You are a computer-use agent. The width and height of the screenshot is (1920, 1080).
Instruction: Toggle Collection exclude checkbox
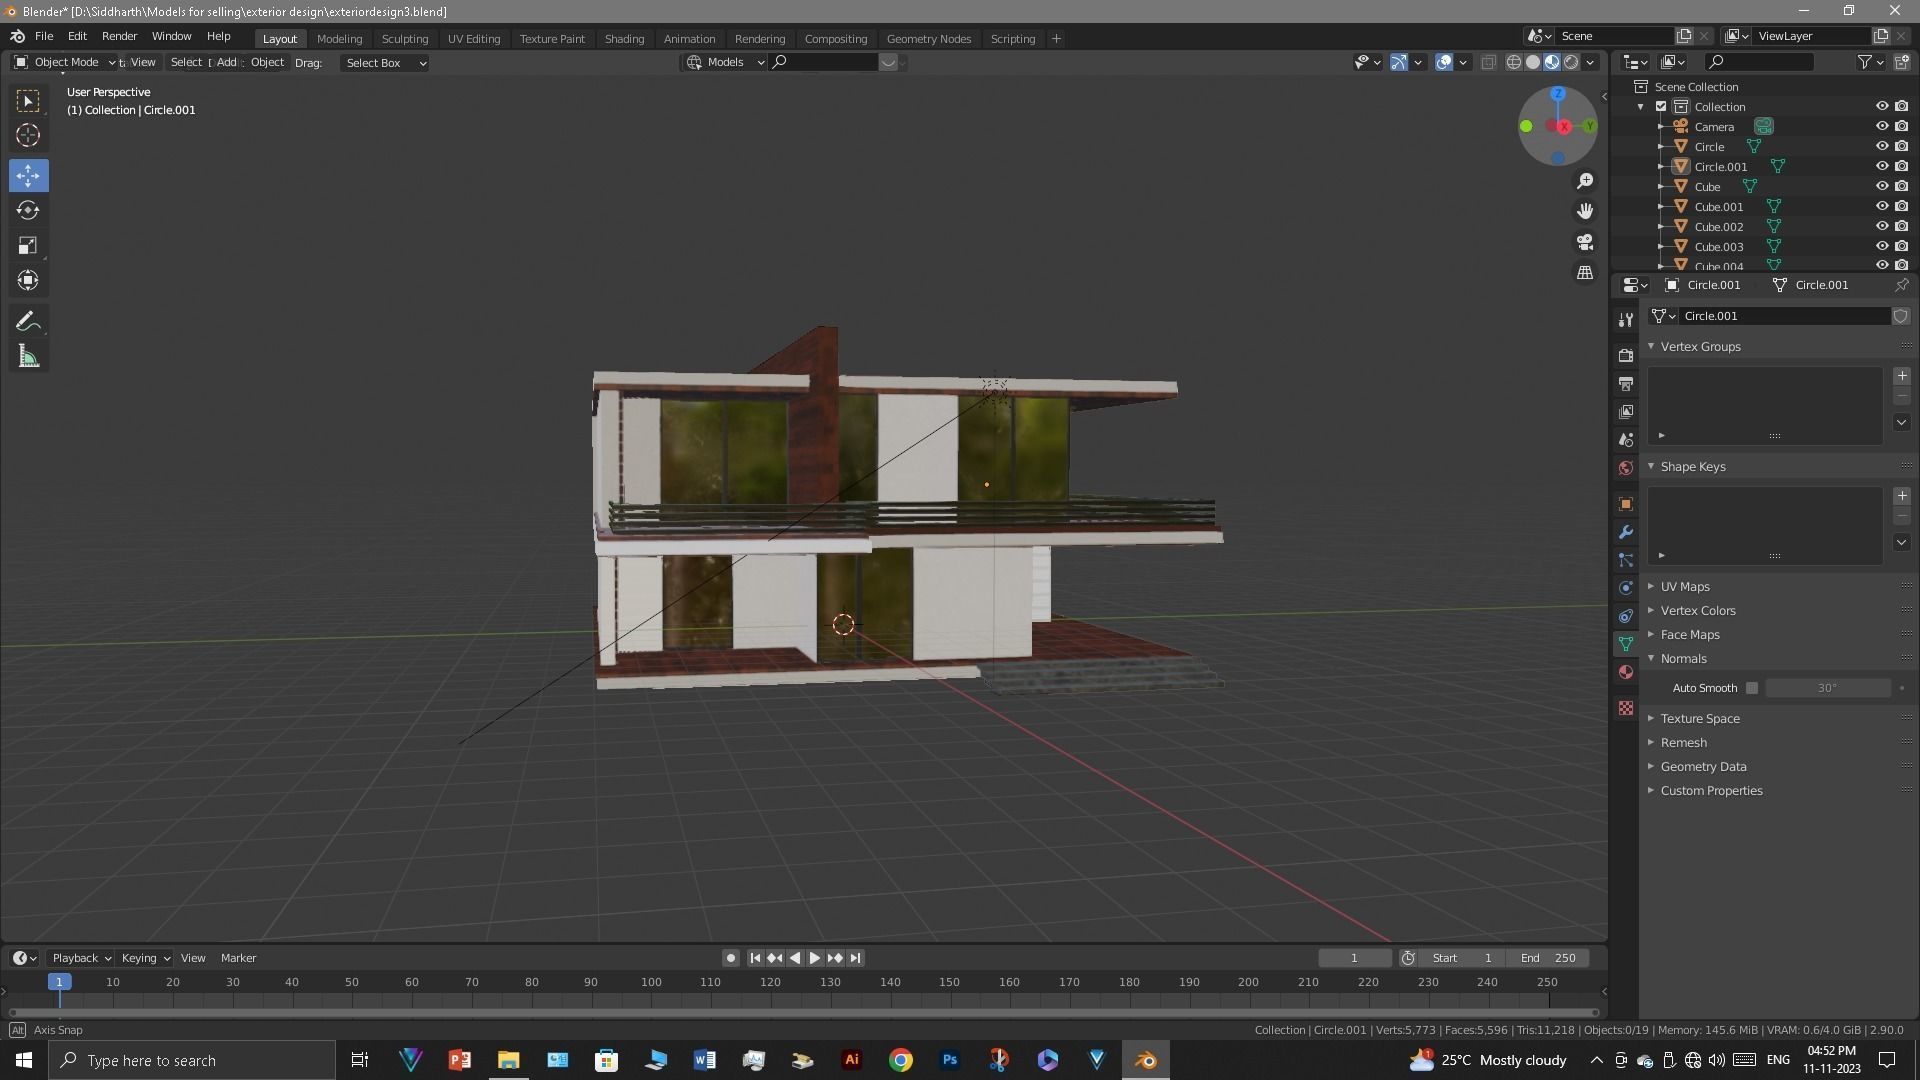(x=1661, y=107)
